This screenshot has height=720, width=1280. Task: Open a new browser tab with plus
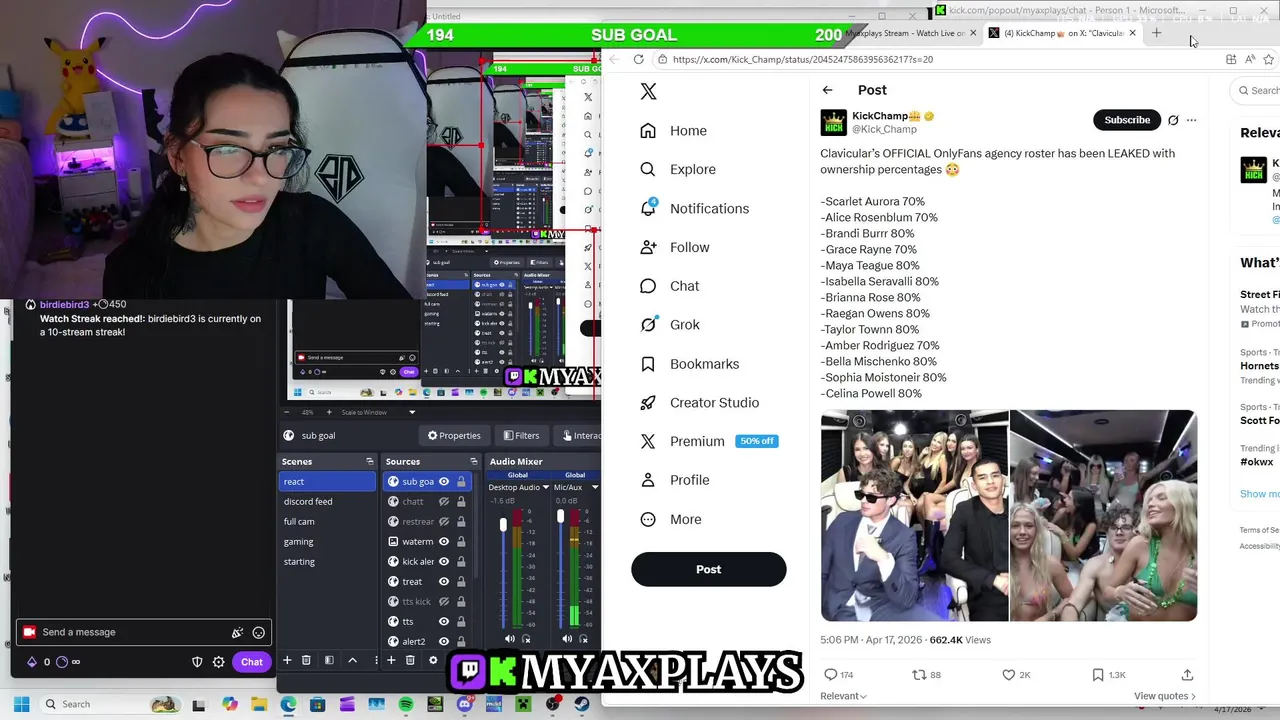pos(1156,33)
